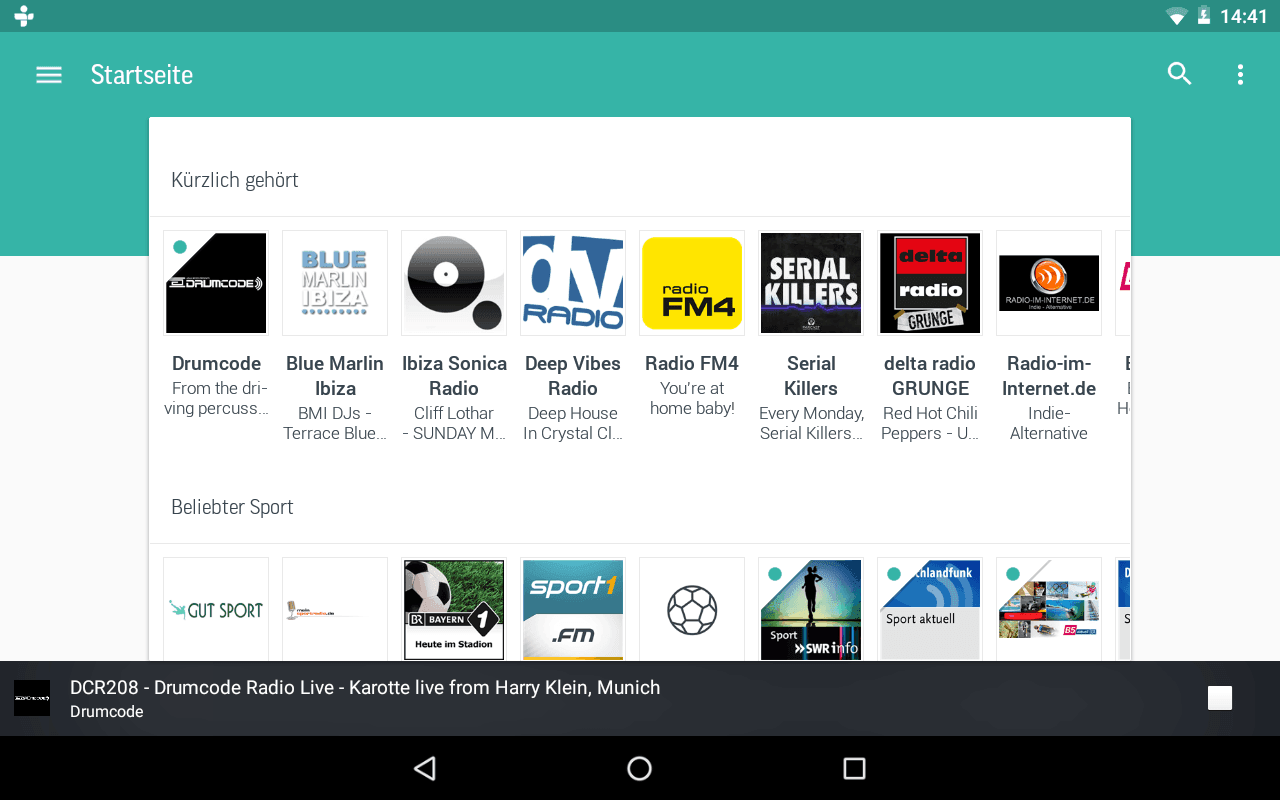This screenshot has width=1280, height=800.
Task: Click the Serial Killers station name
Action: (811, 376)
